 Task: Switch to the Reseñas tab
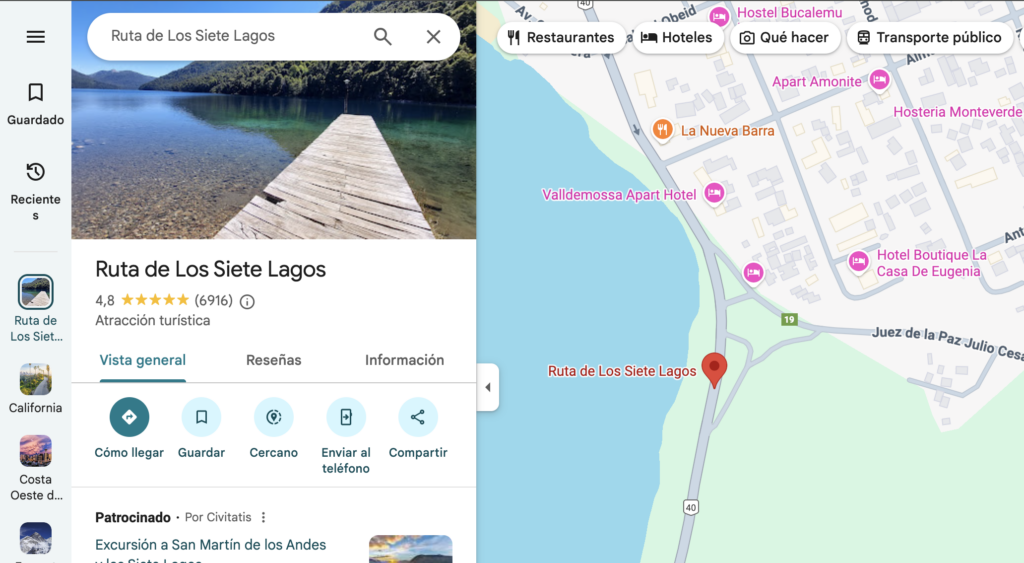click(274, 360)
